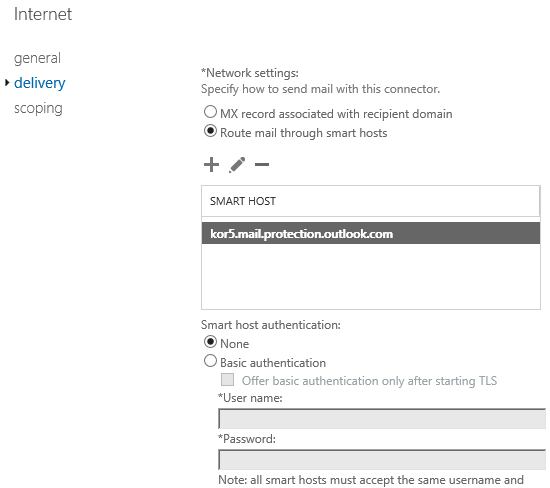Screen dimensions: 550x488
Task: Click the plus icon to add smart host
Action: tap(211, 165)
